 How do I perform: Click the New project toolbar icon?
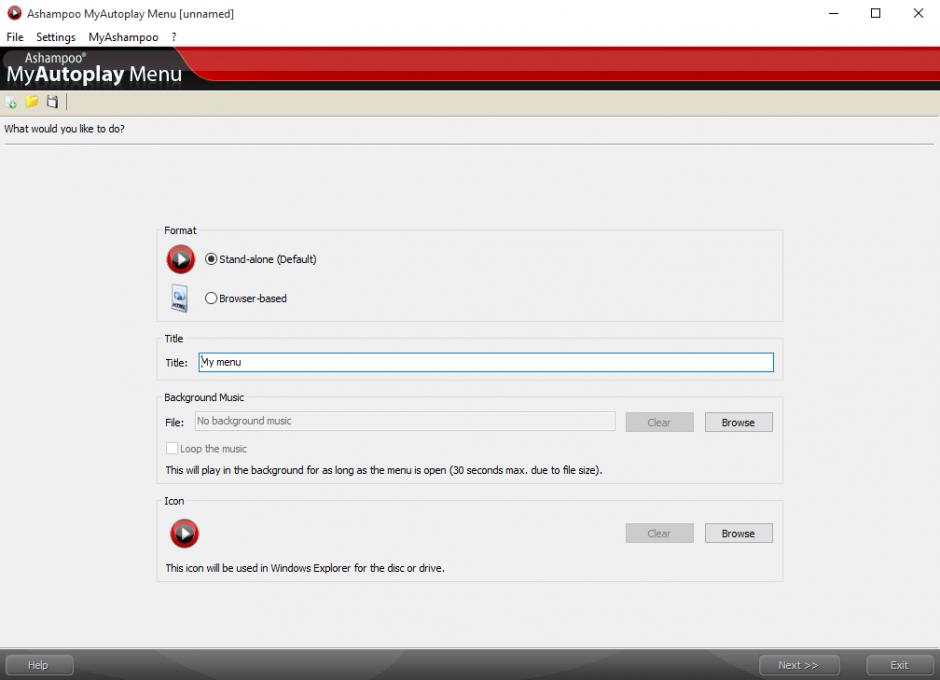11,102
